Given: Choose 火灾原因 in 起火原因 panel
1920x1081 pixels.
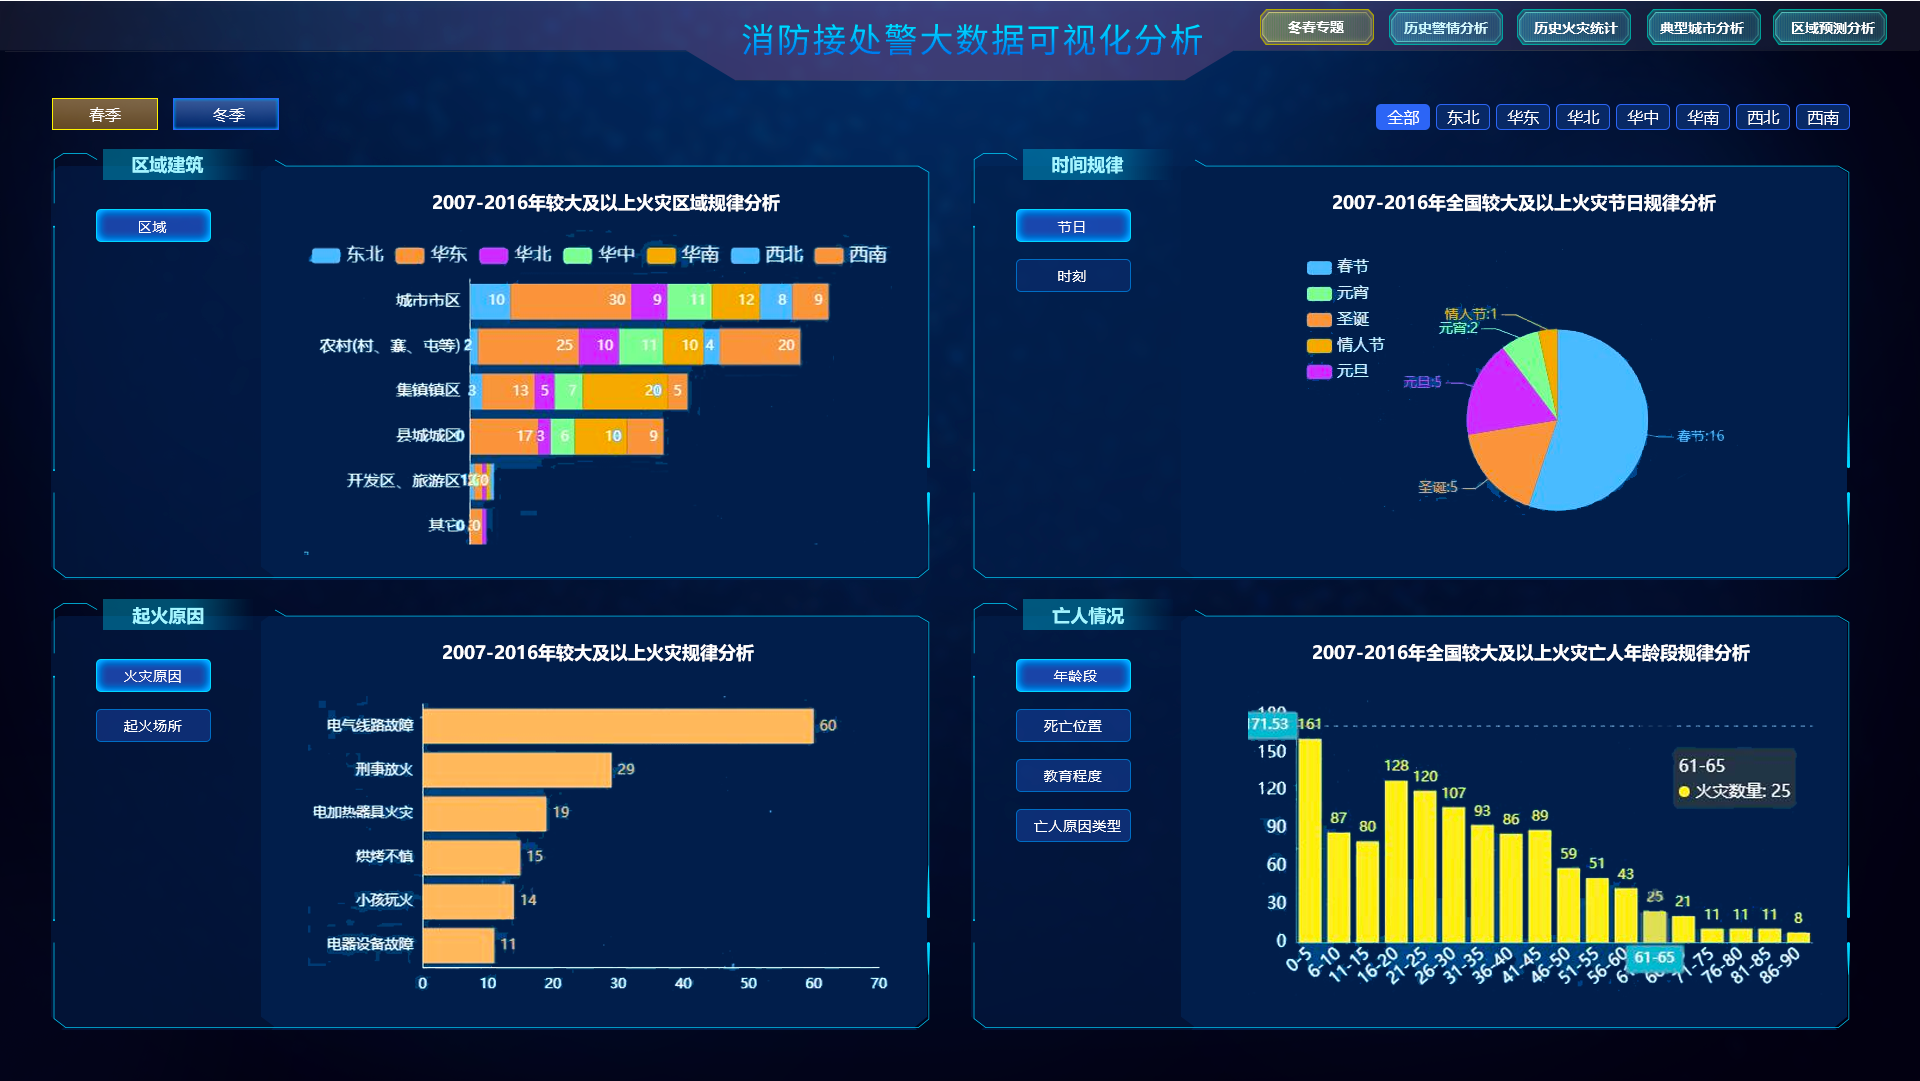Looking at the screenshot, I should 153,676.
